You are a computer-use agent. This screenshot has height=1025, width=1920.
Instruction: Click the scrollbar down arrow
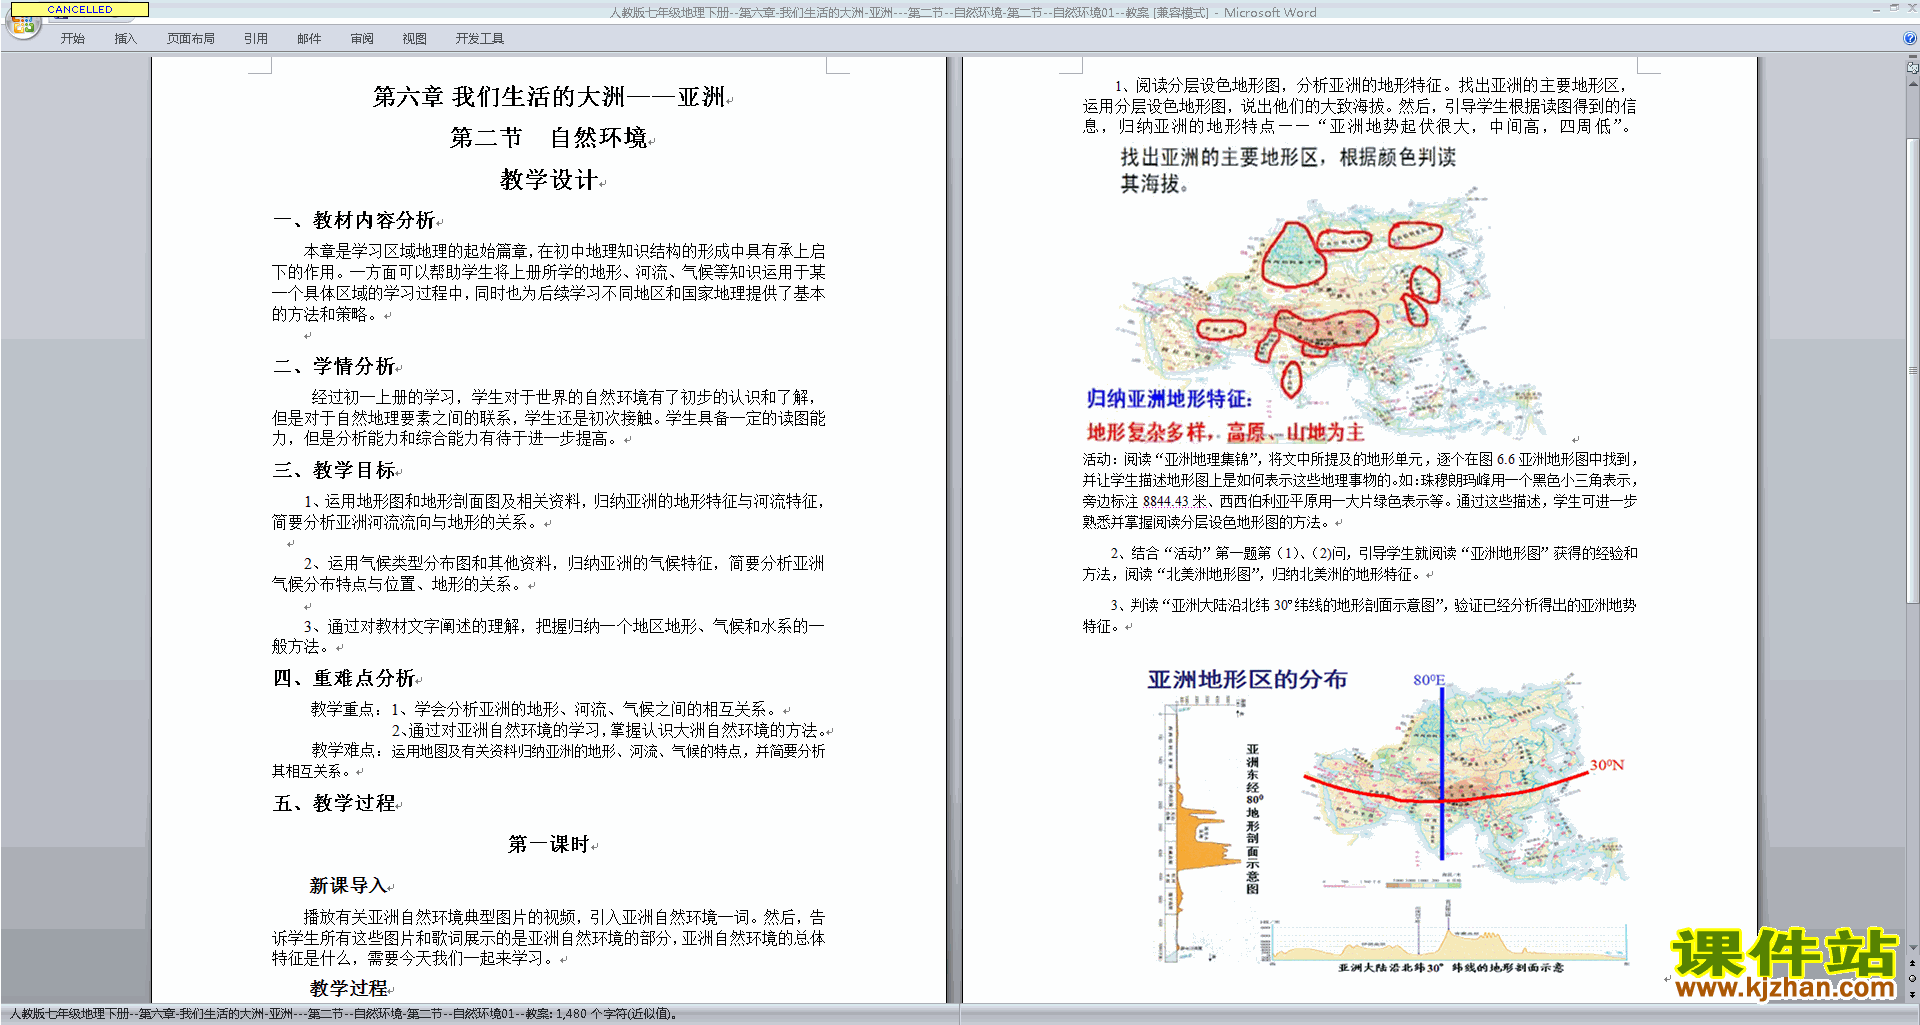(x=1913, y=948)
